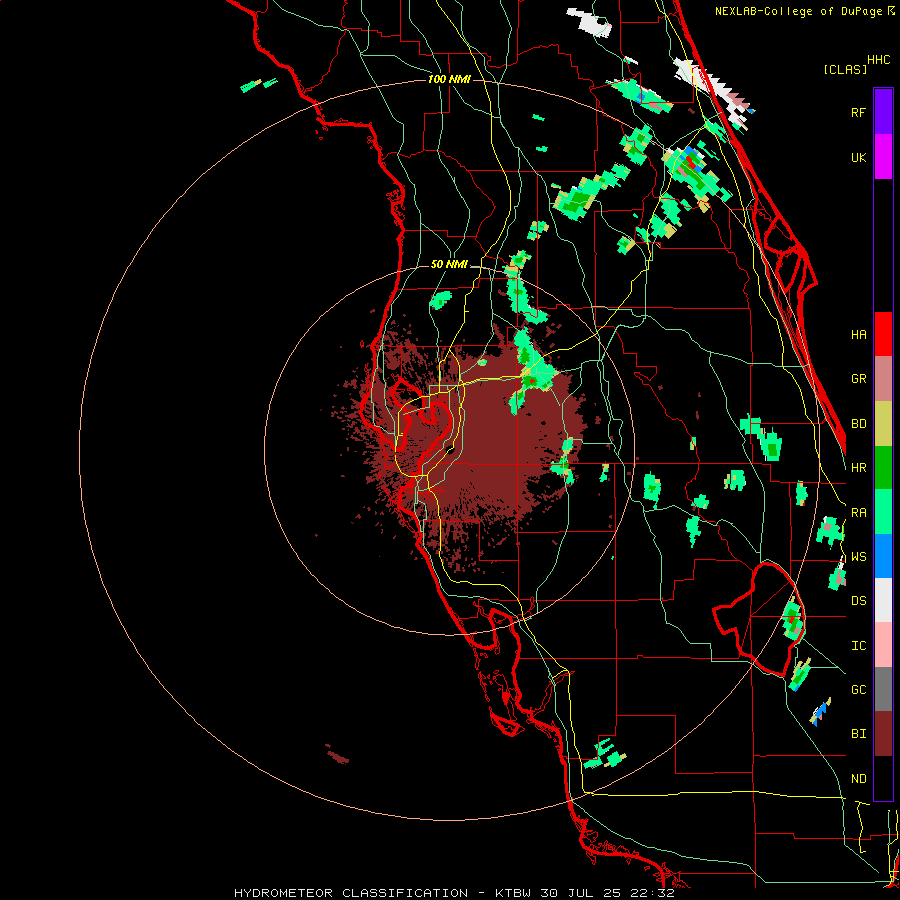
Task: Click the RF purple legend swatch
Action: point(883,112)
